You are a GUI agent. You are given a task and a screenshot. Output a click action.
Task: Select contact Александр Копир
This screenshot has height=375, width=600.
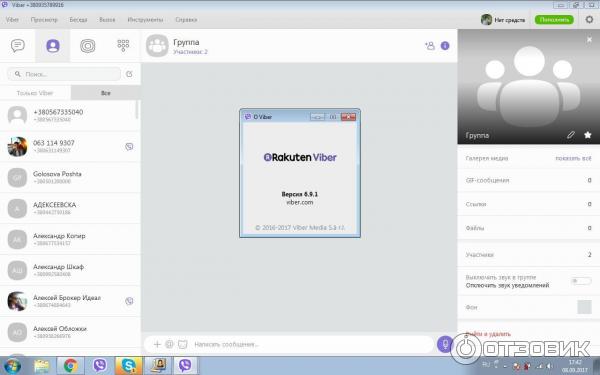(x=70, y=239)
